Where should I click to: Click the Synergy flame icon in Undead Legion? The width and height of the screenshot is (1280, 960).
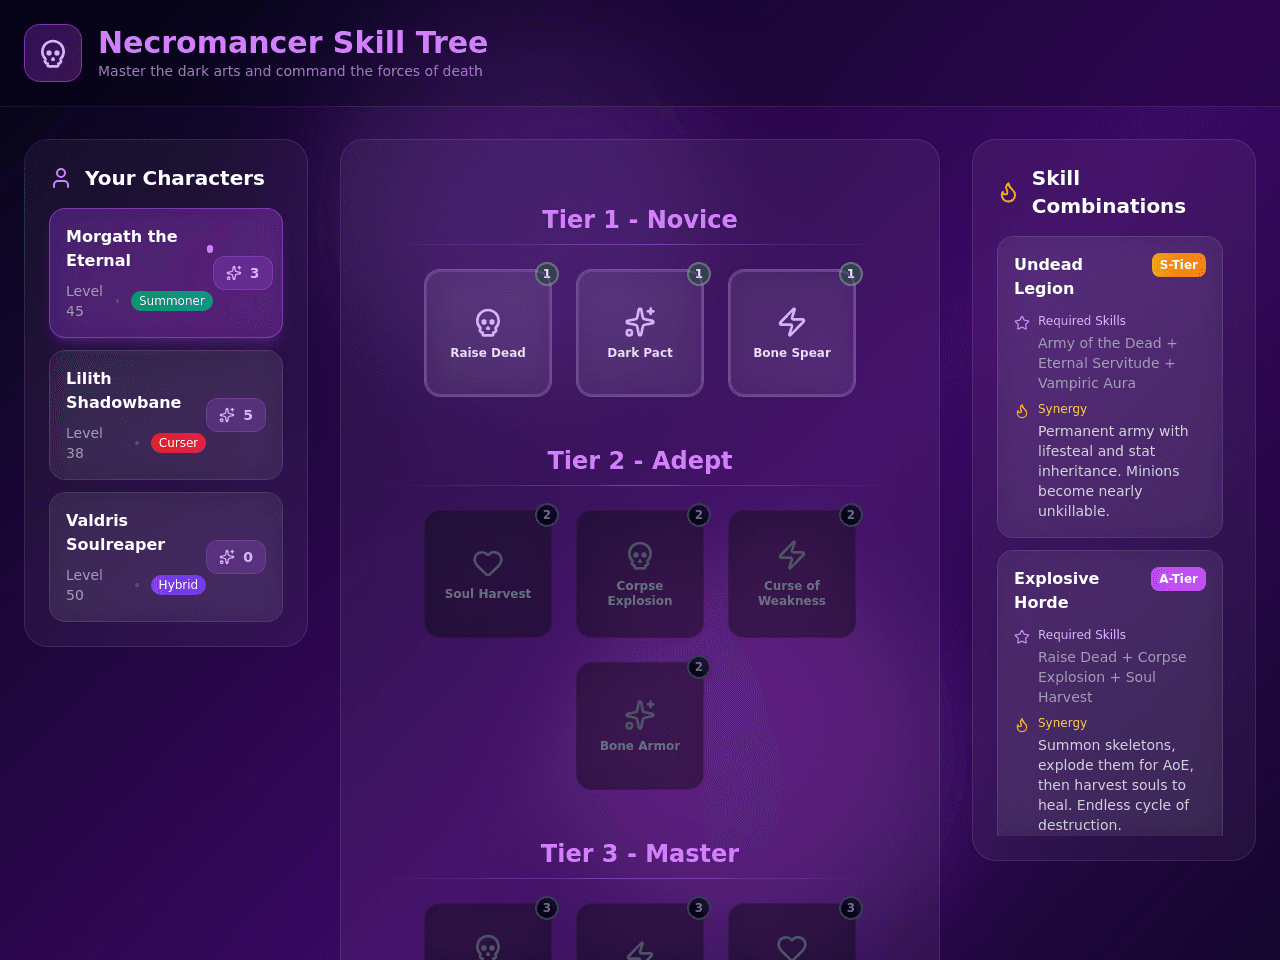(1022, 411)
